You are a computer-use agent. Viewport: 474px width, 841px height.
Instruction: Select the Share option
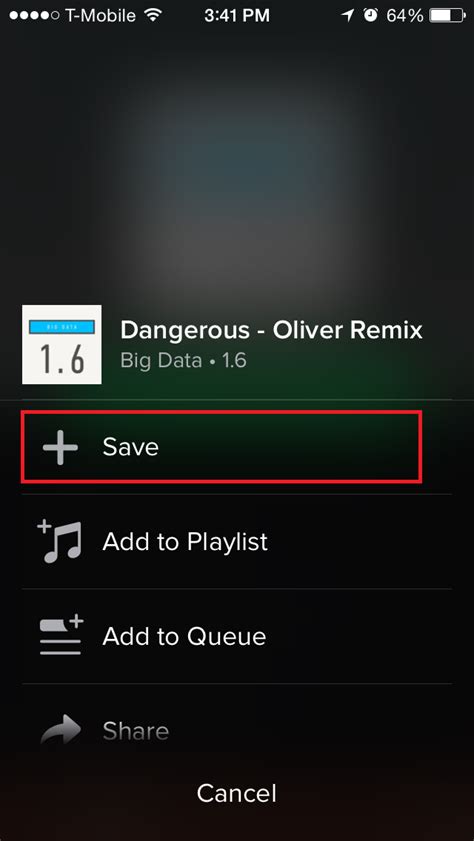click(236, 731)
